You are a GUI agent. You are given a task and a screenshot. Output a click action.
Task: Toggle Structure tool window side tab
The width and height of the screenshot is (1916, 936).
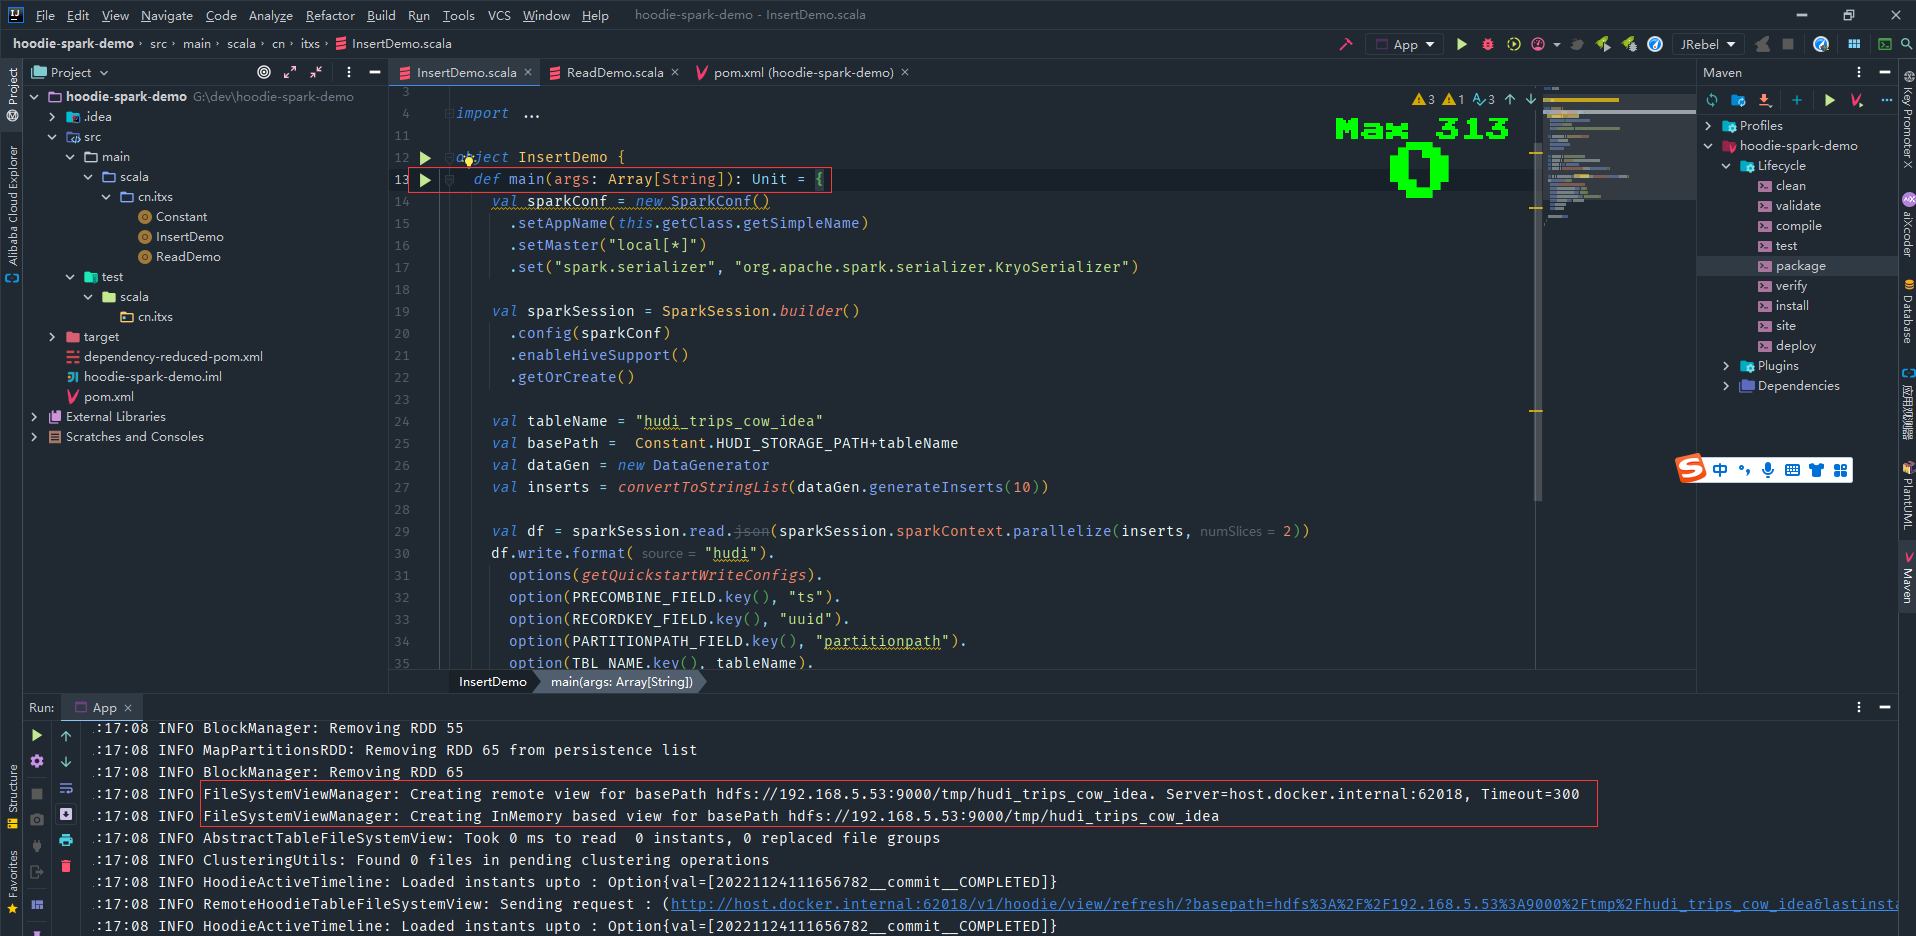click(12, 796)
